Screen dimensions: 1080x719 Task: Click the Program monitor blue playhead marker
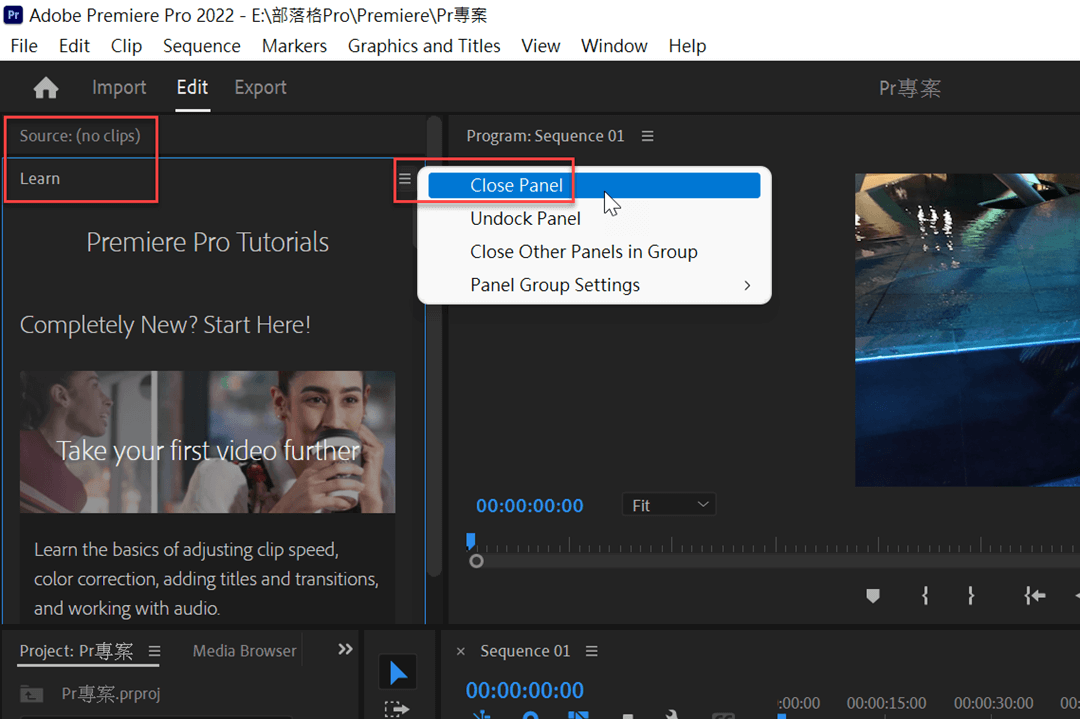(470, 541)
